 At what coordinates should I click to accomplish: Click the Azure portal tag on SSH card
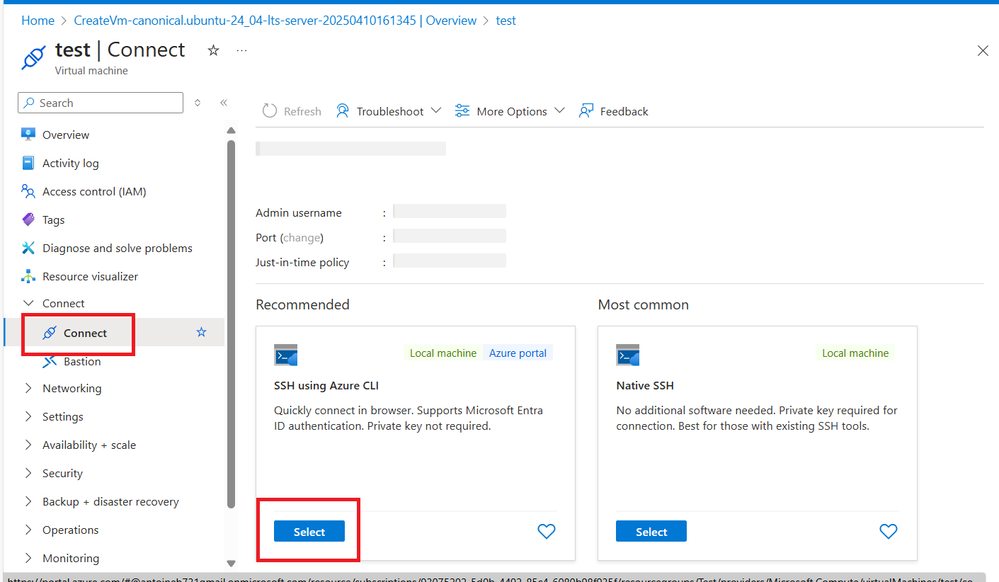pyautogui.click(x=517, y=353)
